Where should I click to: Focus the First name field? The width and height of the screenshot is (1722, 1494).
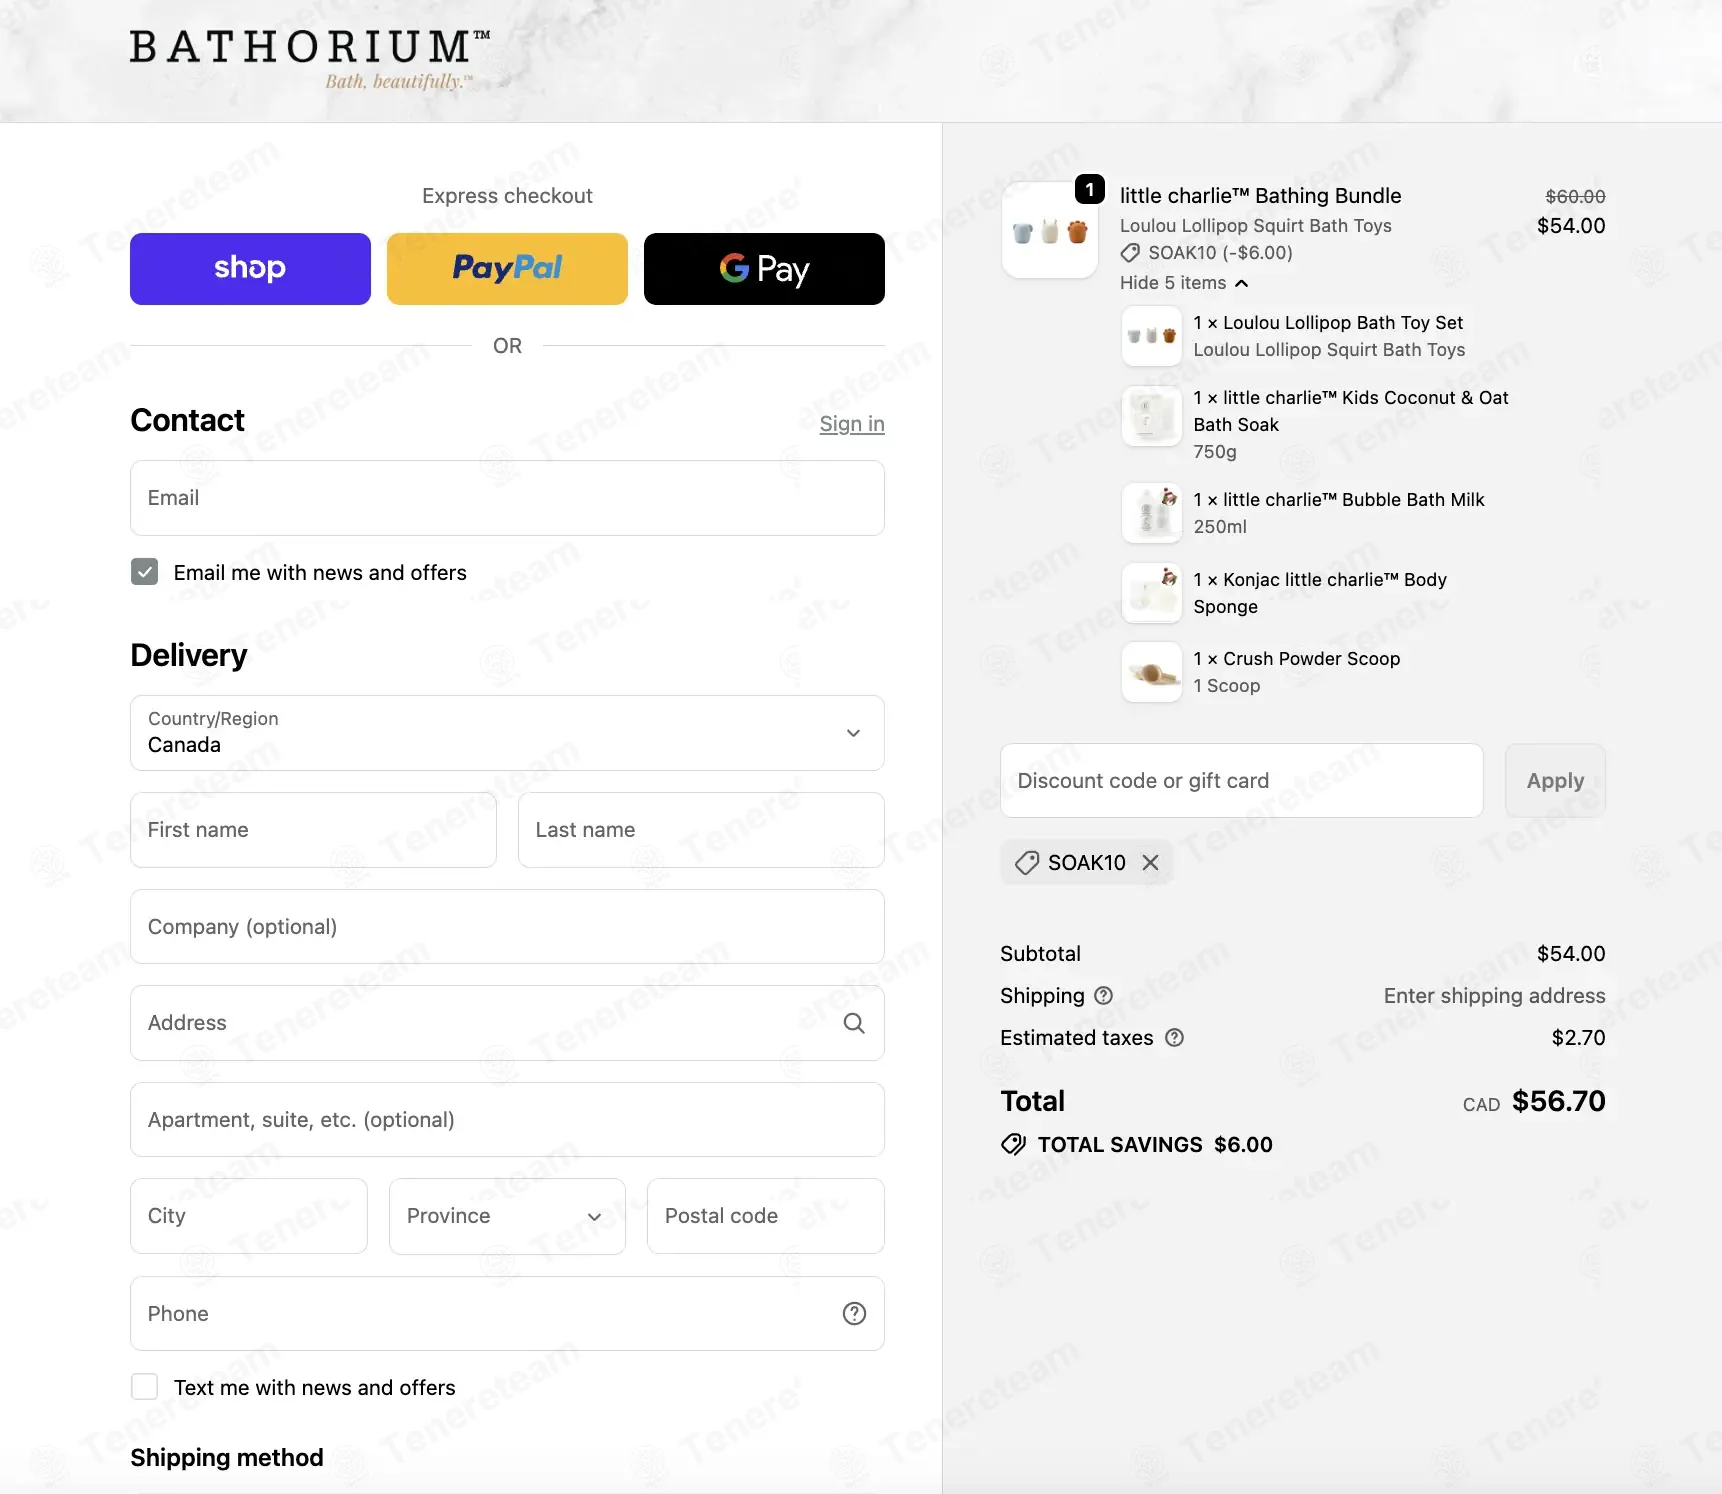(x=313, y=830)
